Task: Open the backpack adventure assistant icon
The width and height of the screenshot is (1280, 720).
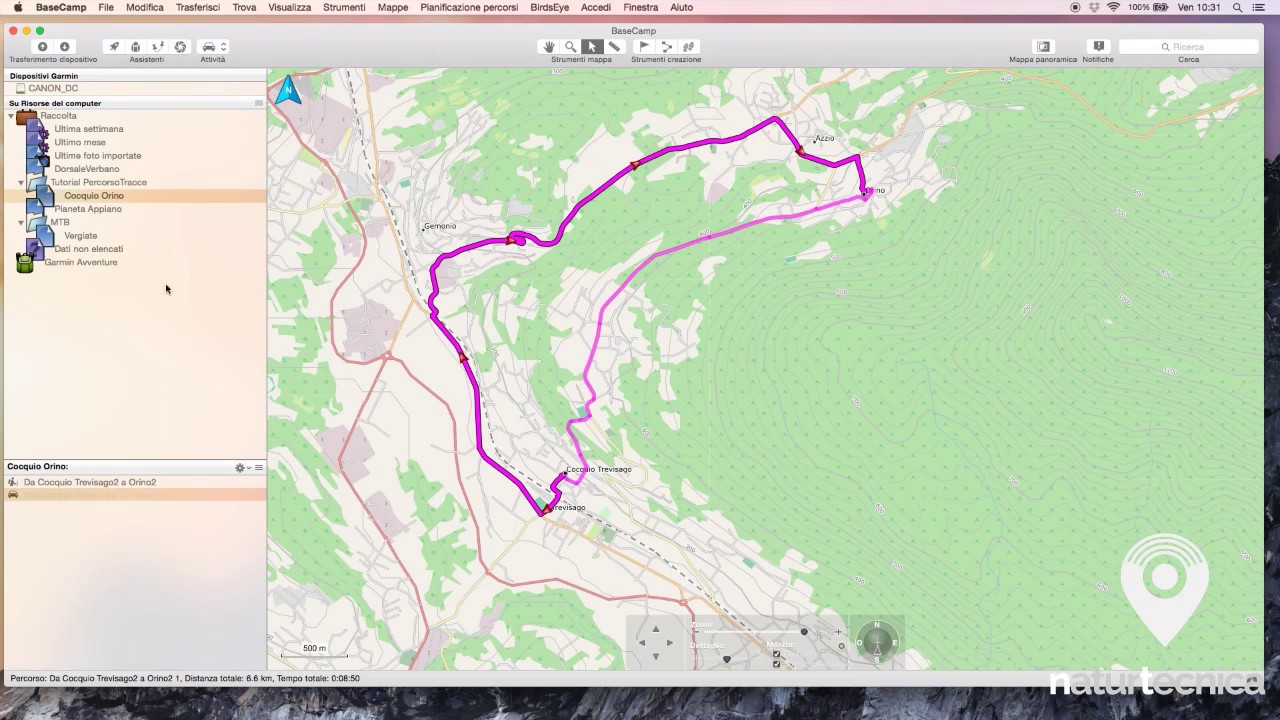Action: click(x=136, y=46)
